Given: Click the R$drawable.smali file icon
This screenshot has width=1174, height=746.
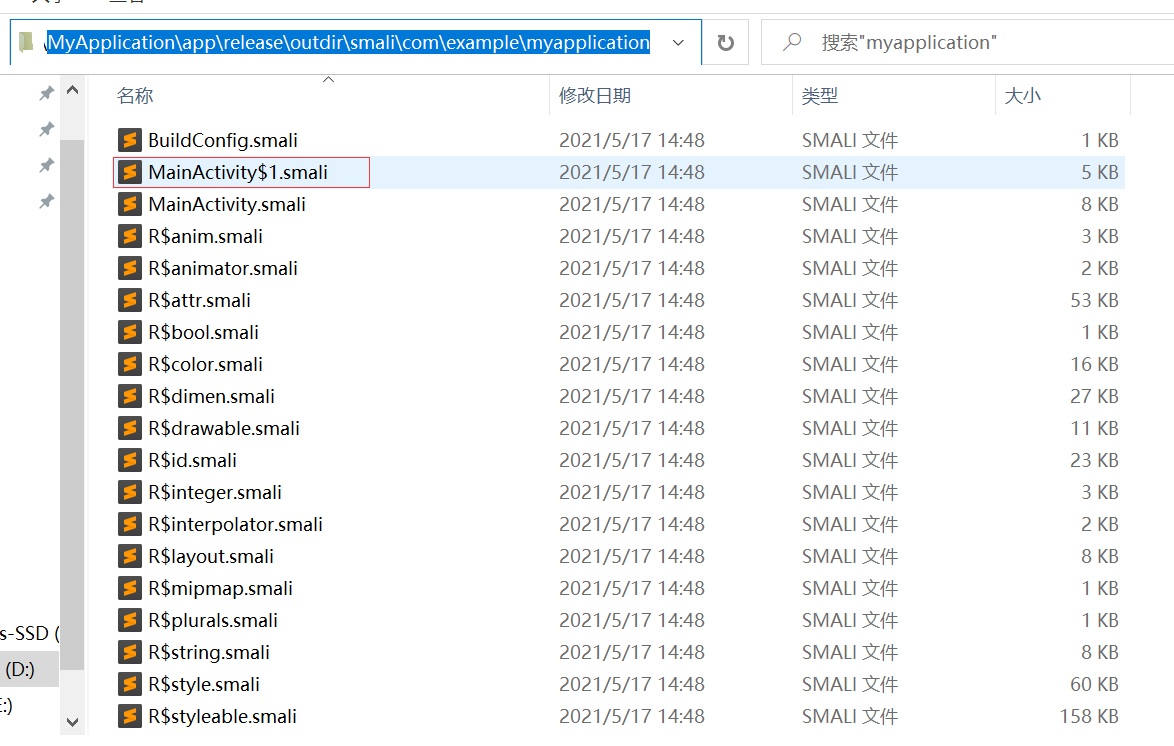Looking at the screenshot, I should [130, 428].
